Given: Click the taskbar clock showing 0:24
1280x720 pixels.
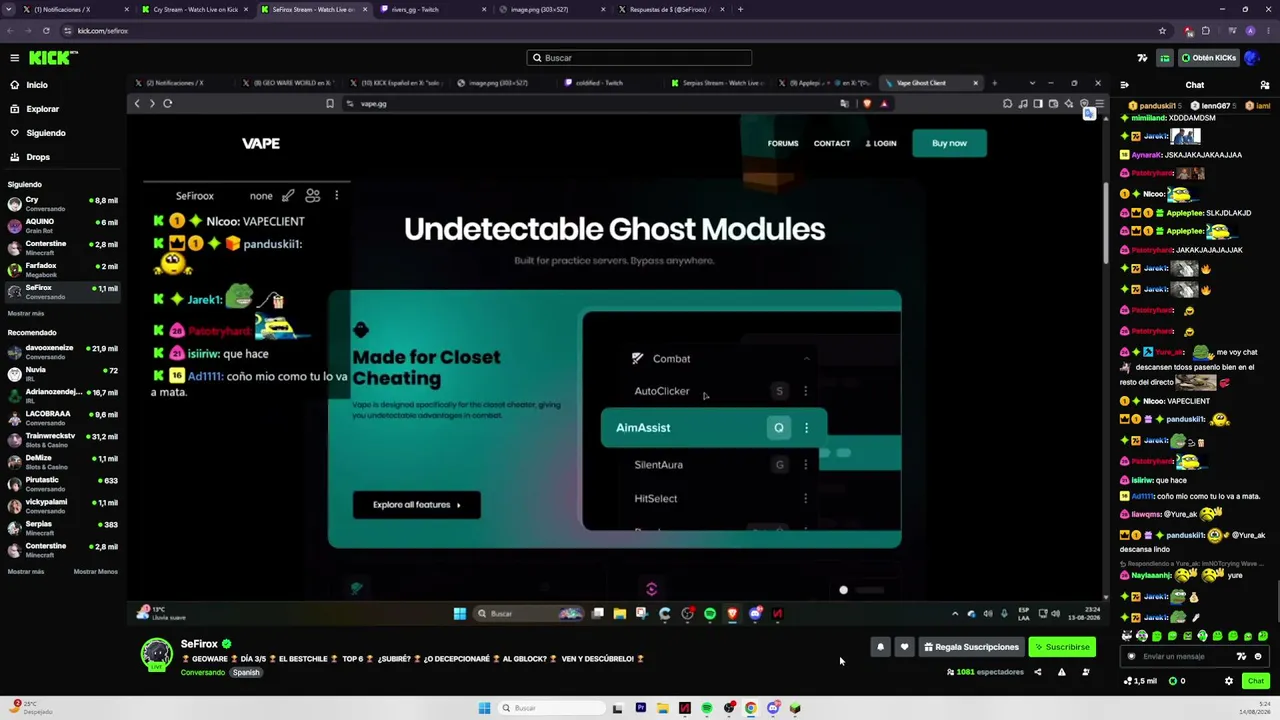Looking at the screenshot, I should pos(1257,708).
